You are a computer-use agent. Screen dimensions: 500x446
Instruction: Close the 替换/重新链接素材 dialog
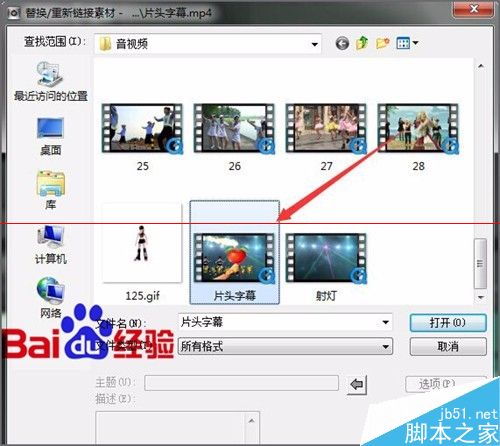click(x=473, y=9)
